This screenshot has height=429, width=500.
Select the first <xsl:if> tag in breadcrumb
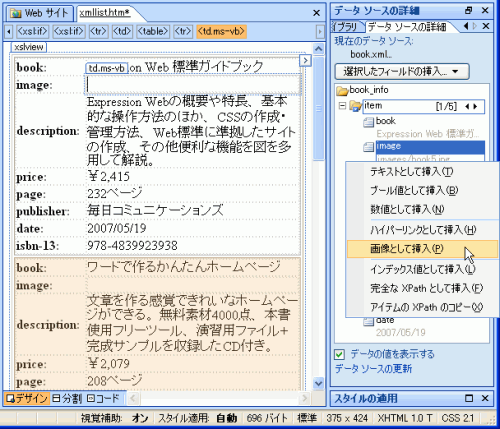(x=32, y=31)
